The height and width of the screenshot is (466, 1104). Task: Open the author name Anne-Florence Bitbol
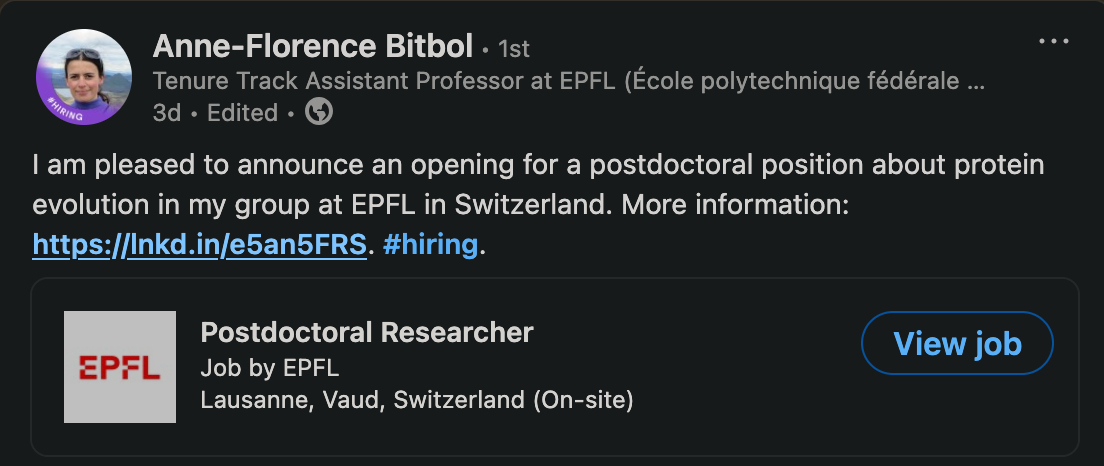click(x=311, y=45)
